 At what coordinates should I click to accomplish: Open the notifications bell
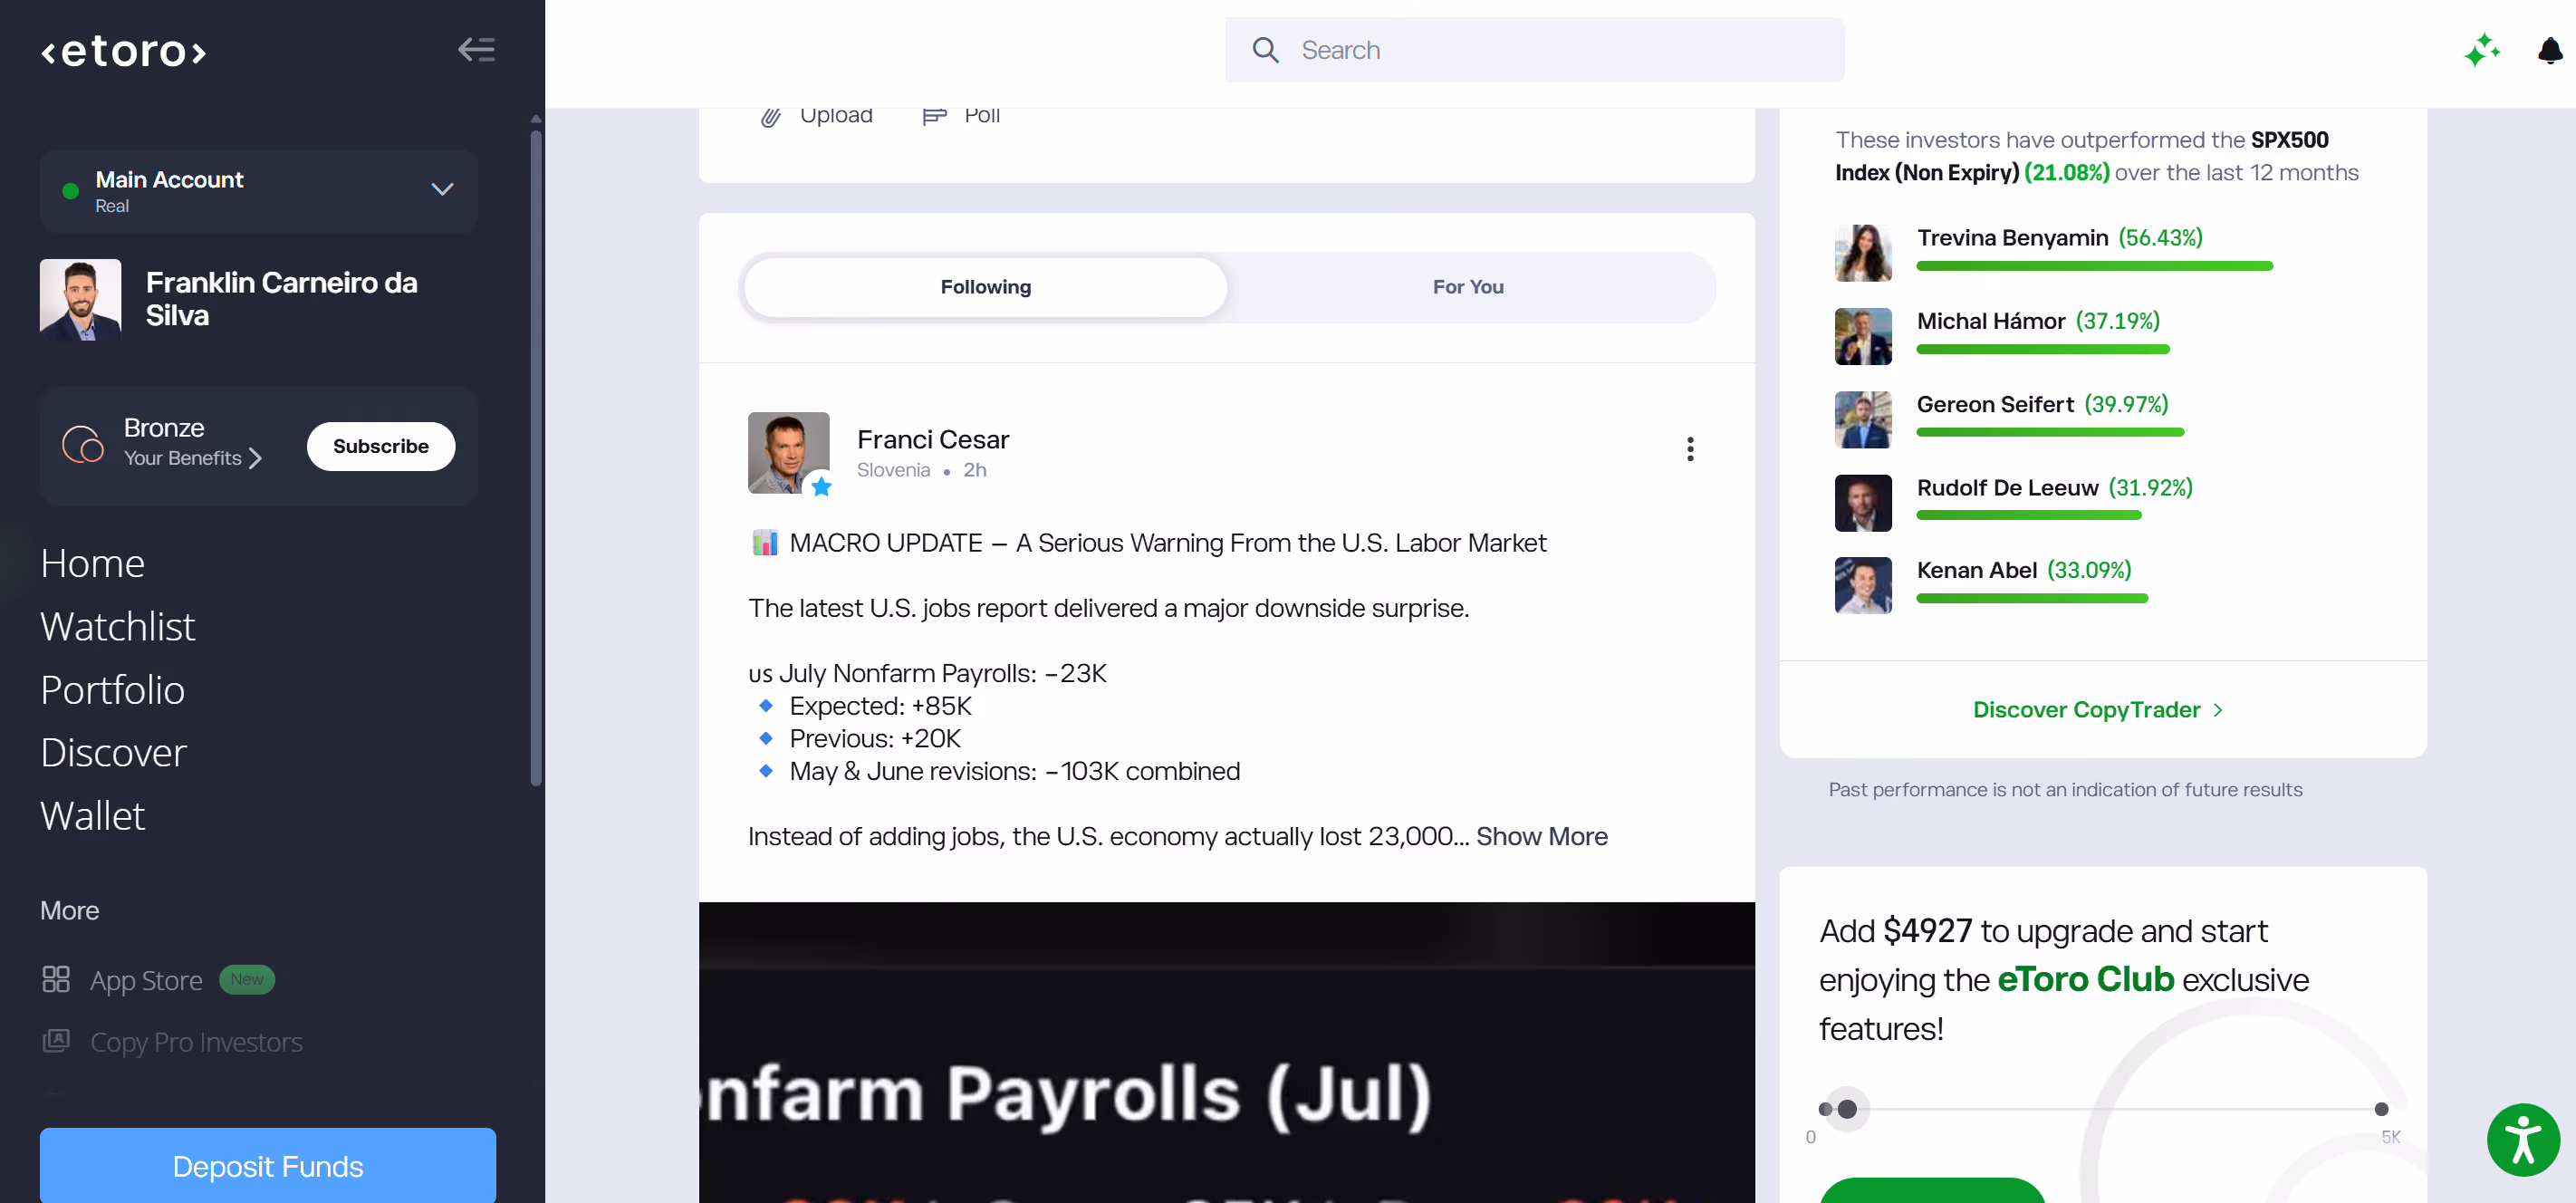click(x=2550, y=50)
